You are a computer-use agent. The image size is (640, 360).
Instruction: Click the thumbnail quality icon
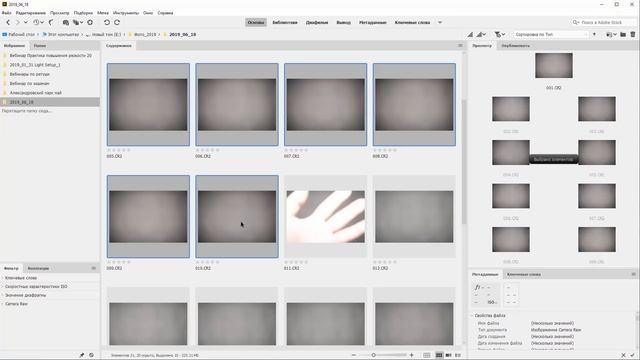pos(470,35)
